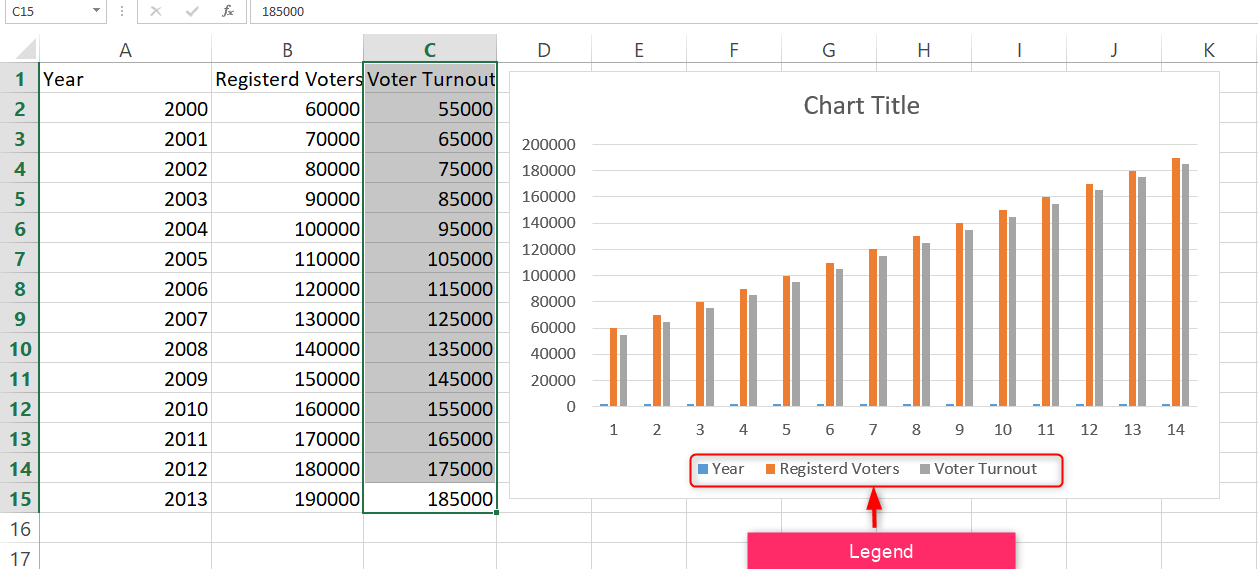The height and width of the screenshot is (569, 1258).
Task: Click the Enter checkmark icon in formula bar
Action: click(192, 11)
